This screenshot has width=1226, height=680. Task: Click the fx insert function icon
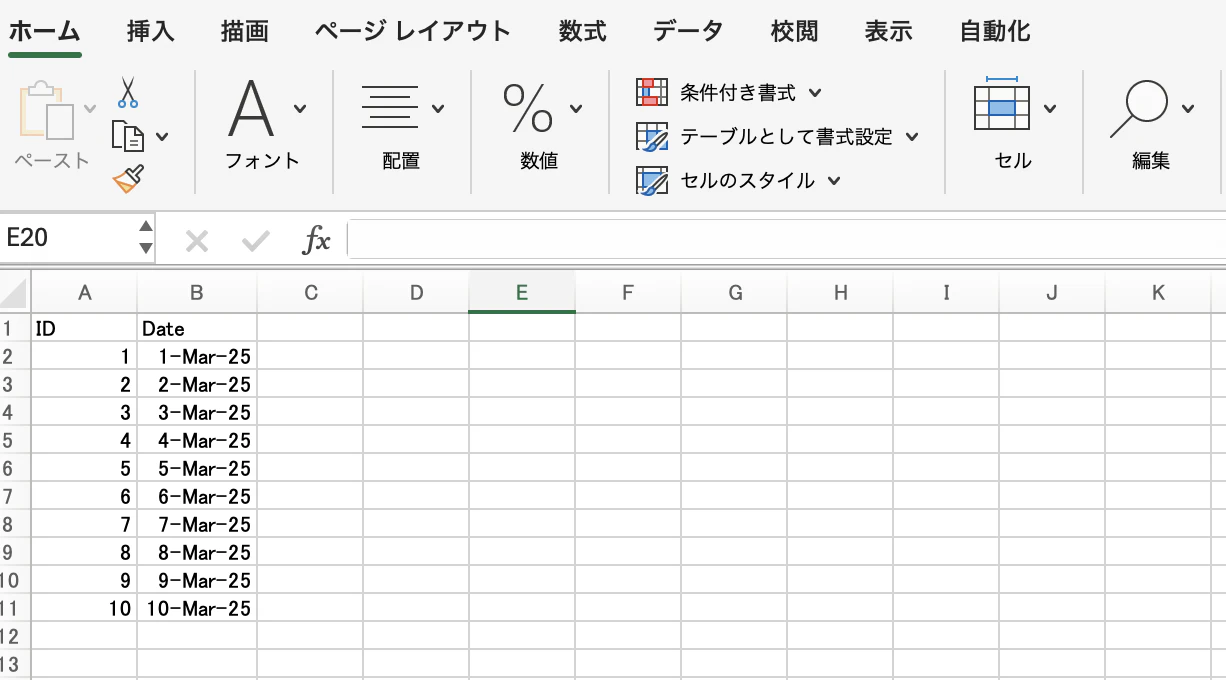coord(317,240)
